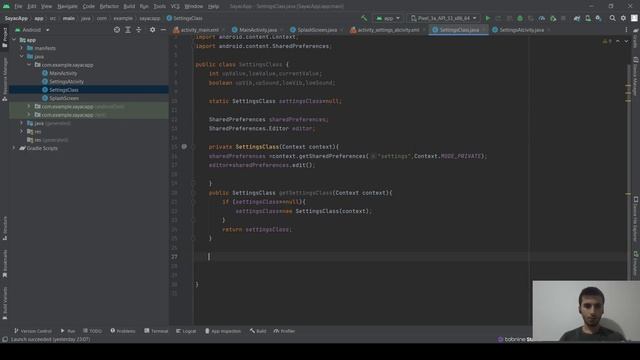Open the Structure side tab

[x=4, y=228]
